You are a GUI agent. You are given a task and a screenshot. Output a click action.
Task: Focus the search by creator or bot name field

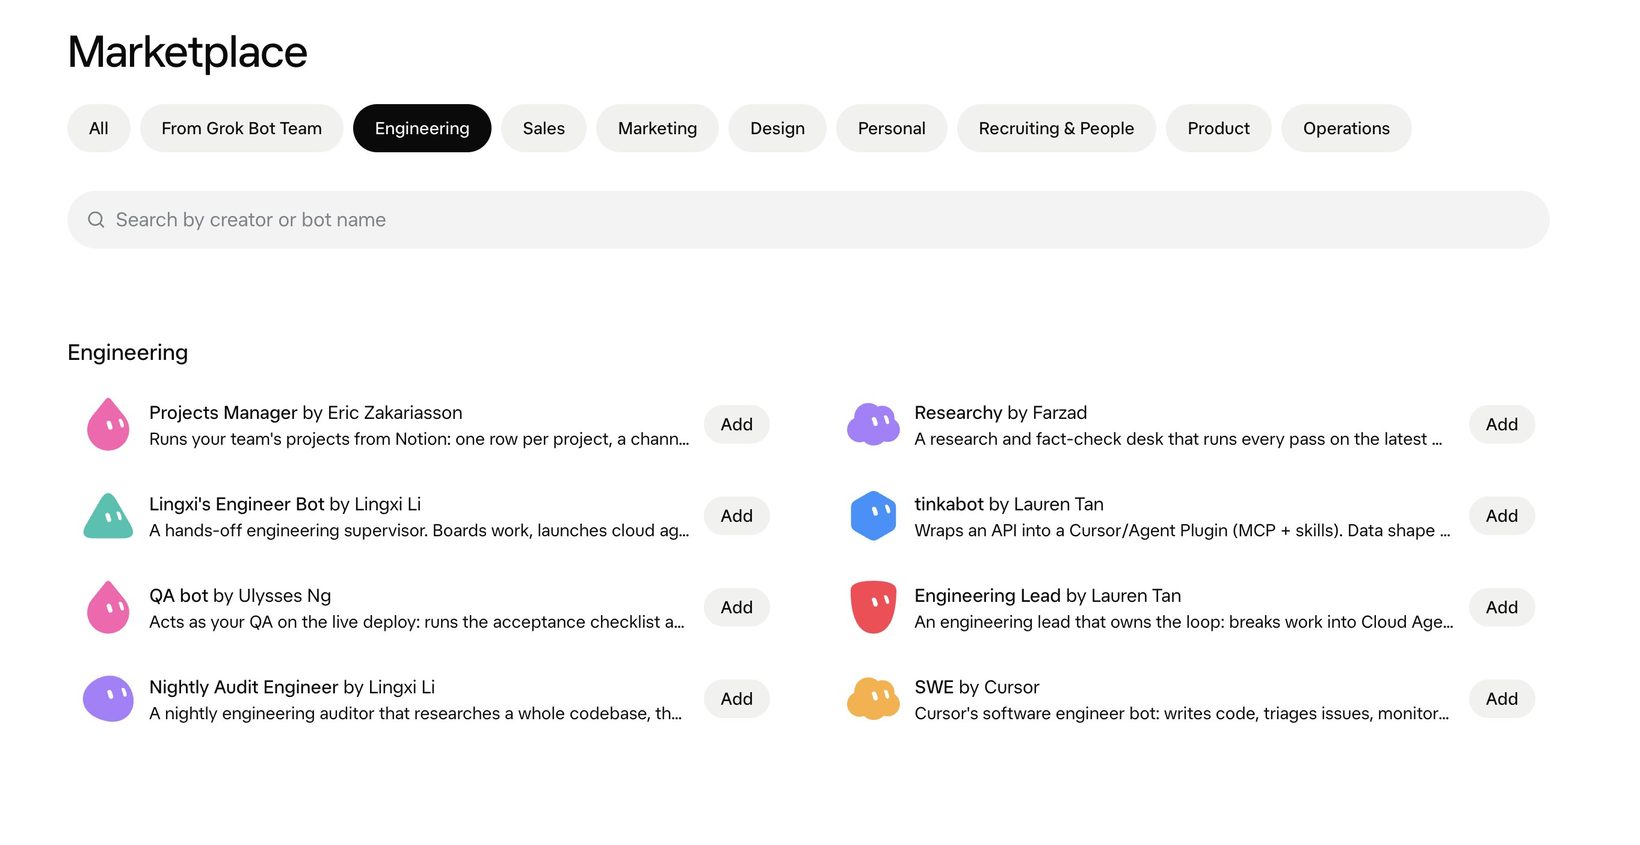808,220
